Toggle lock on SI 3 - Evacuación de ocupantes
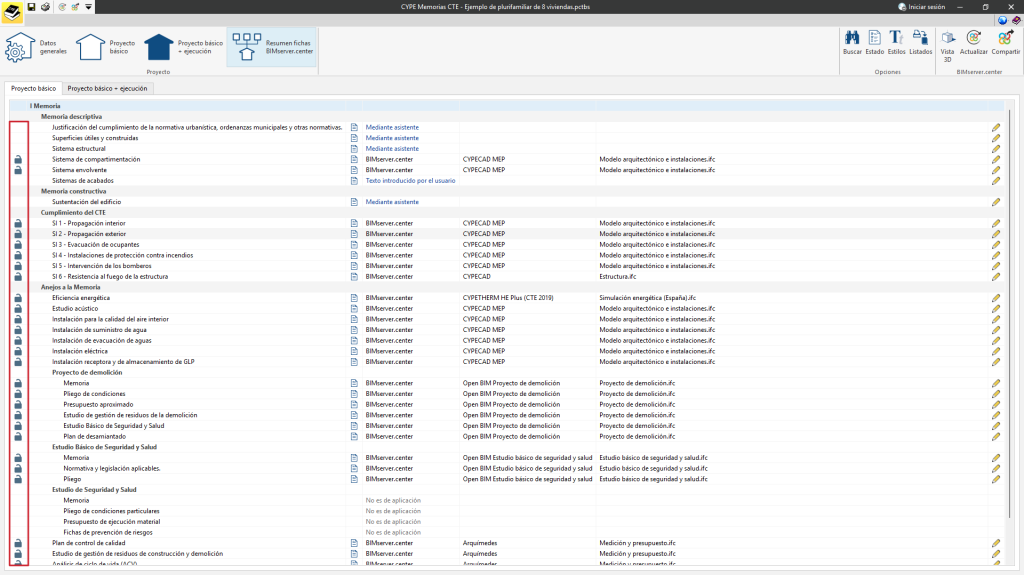The width and height of the screenshot is (1024, 575). tap(18, 244)
